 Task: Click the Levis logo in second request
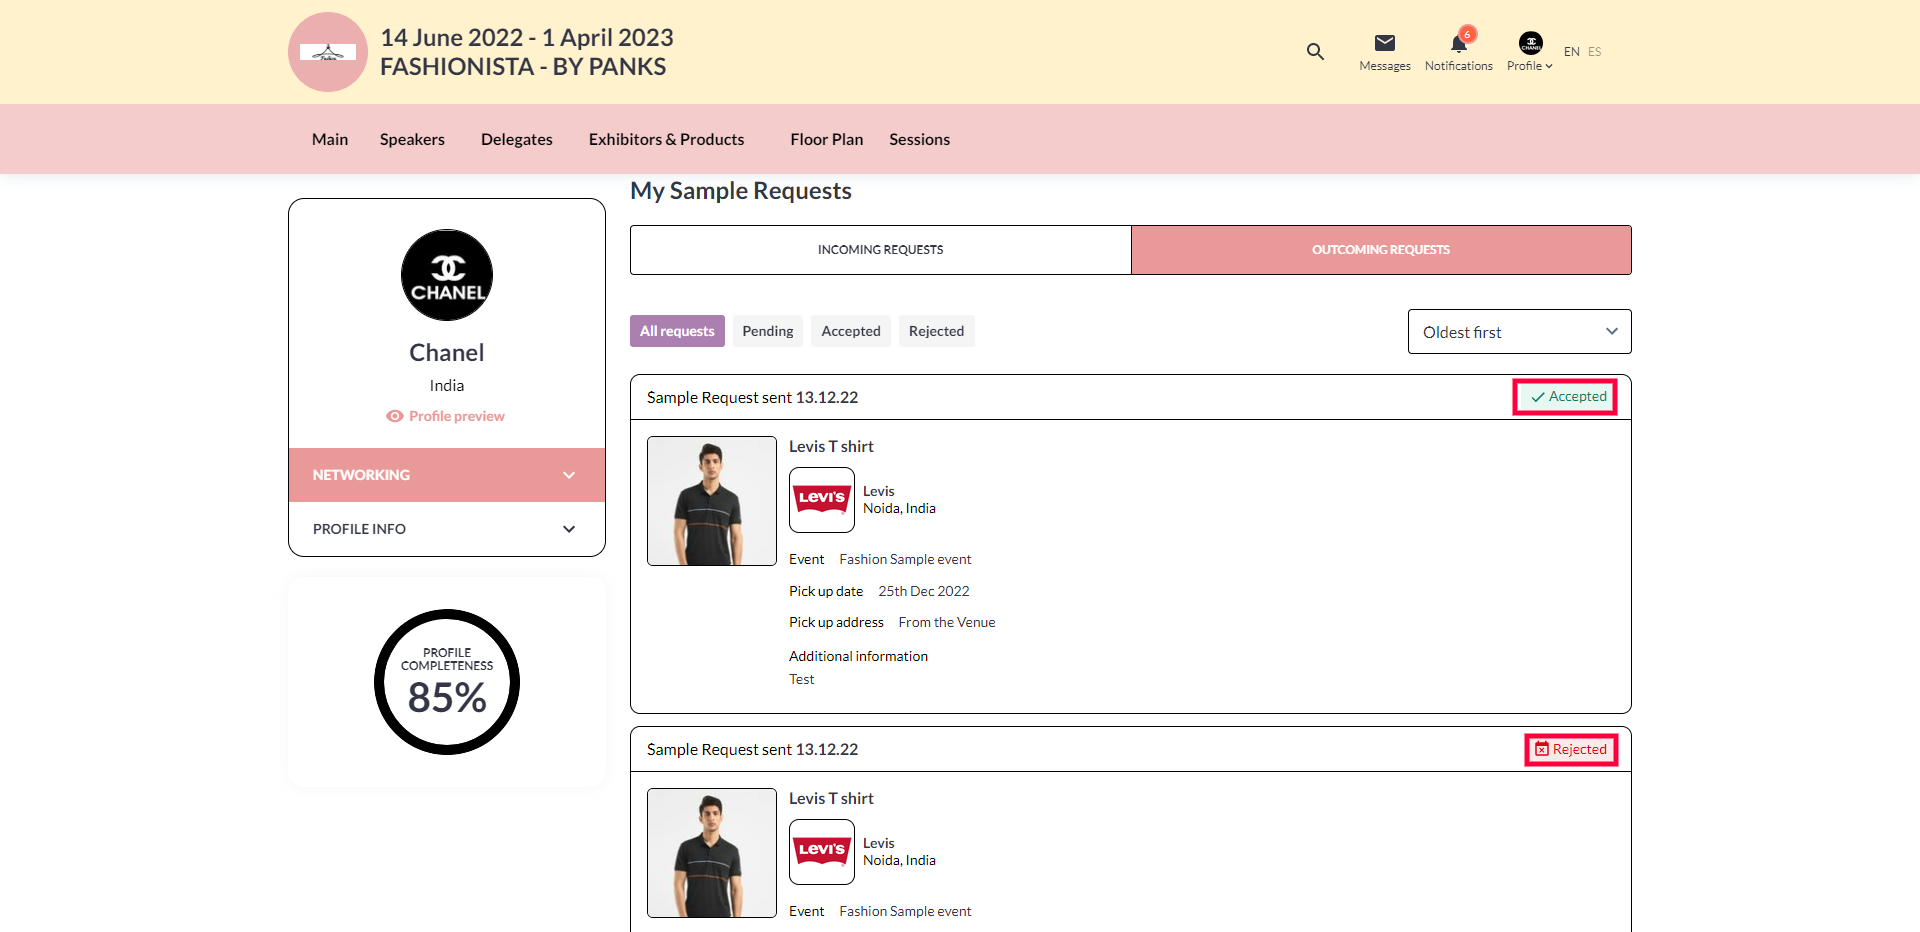click(822, 851)
